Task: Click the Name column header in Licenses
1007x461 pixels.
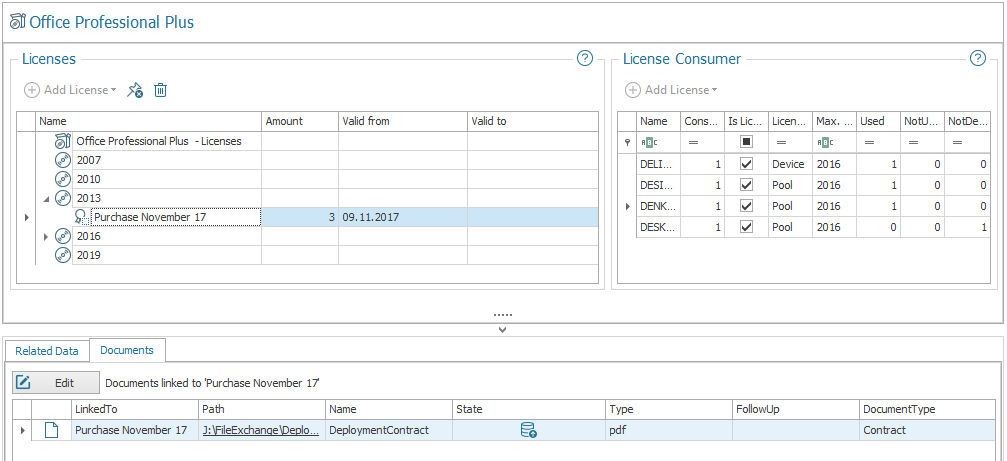Action: (x=148, y=121)
